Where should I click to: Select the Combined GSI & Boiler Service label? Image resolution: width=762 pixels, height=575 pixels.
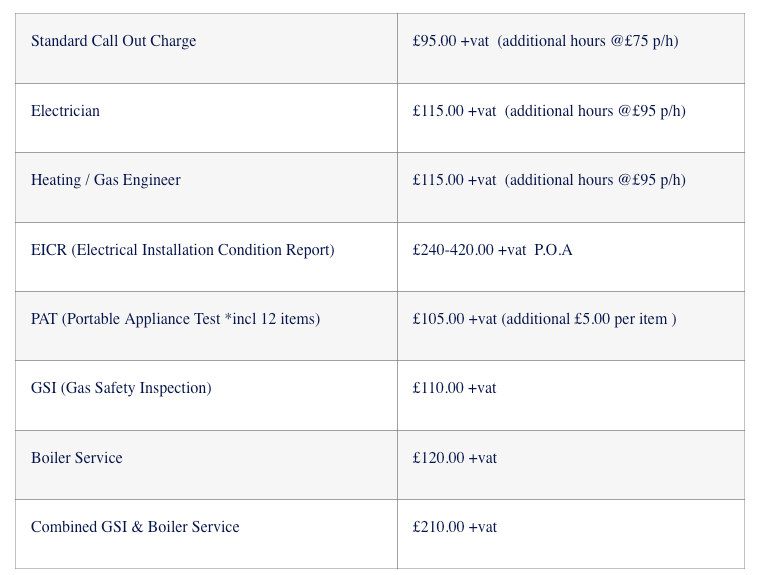[x=135, y=528]
